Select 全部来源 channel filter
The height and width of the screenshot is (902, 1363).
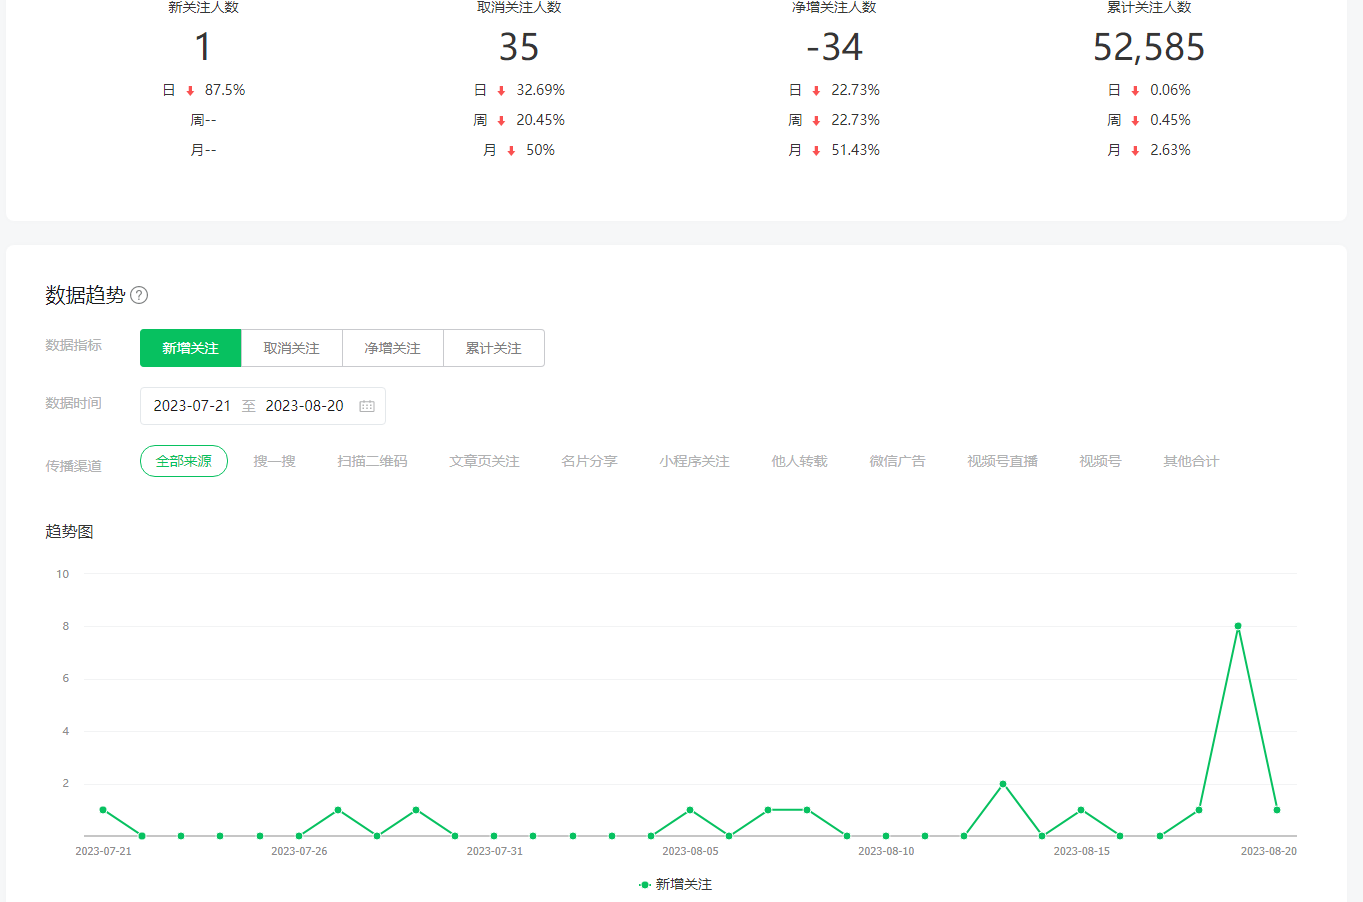click(x=184, y=461)
